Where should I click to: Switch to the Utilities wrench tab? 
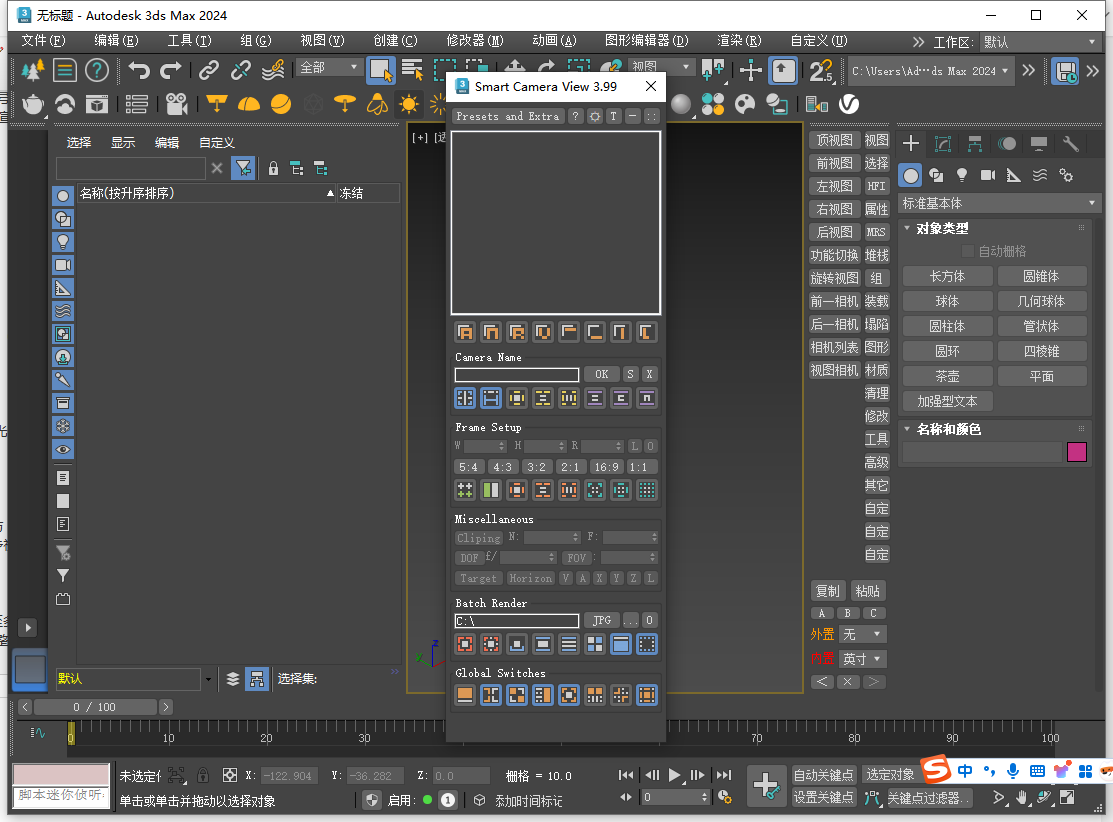click(1071, 144)
